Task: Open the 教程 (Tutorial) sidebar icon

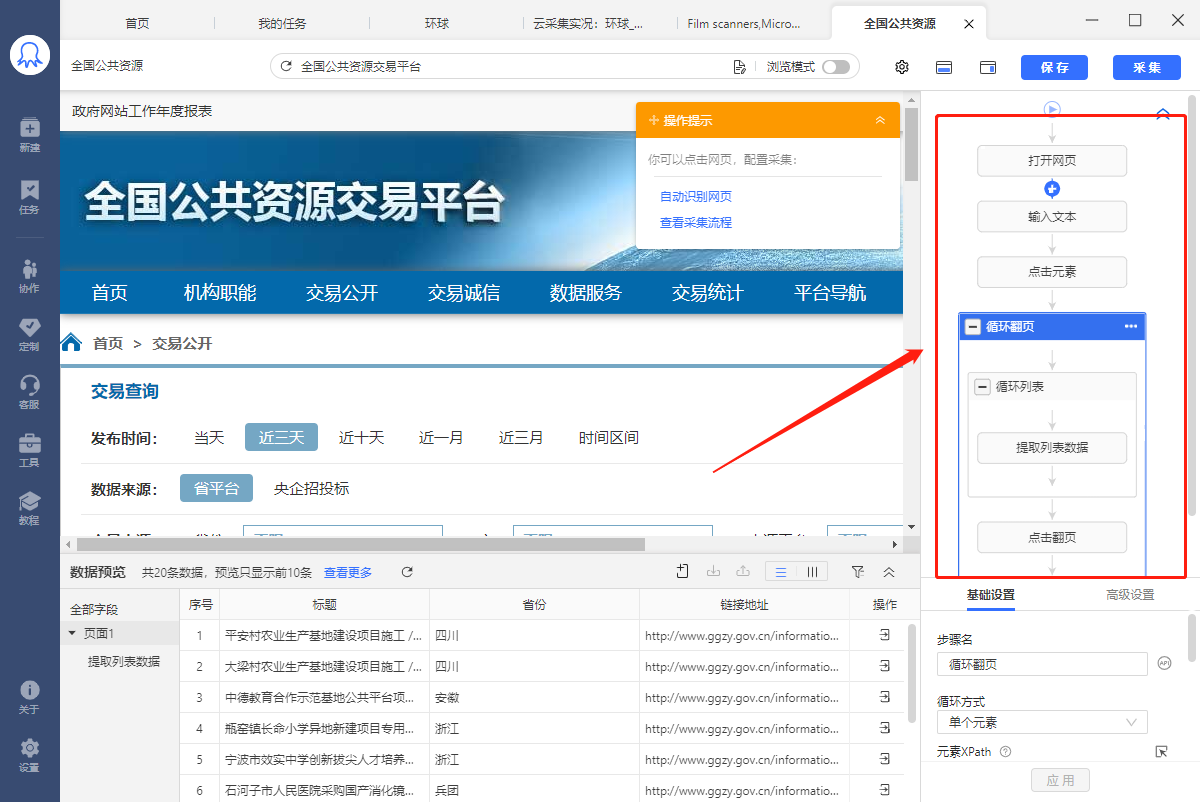Action: (29, 508)
